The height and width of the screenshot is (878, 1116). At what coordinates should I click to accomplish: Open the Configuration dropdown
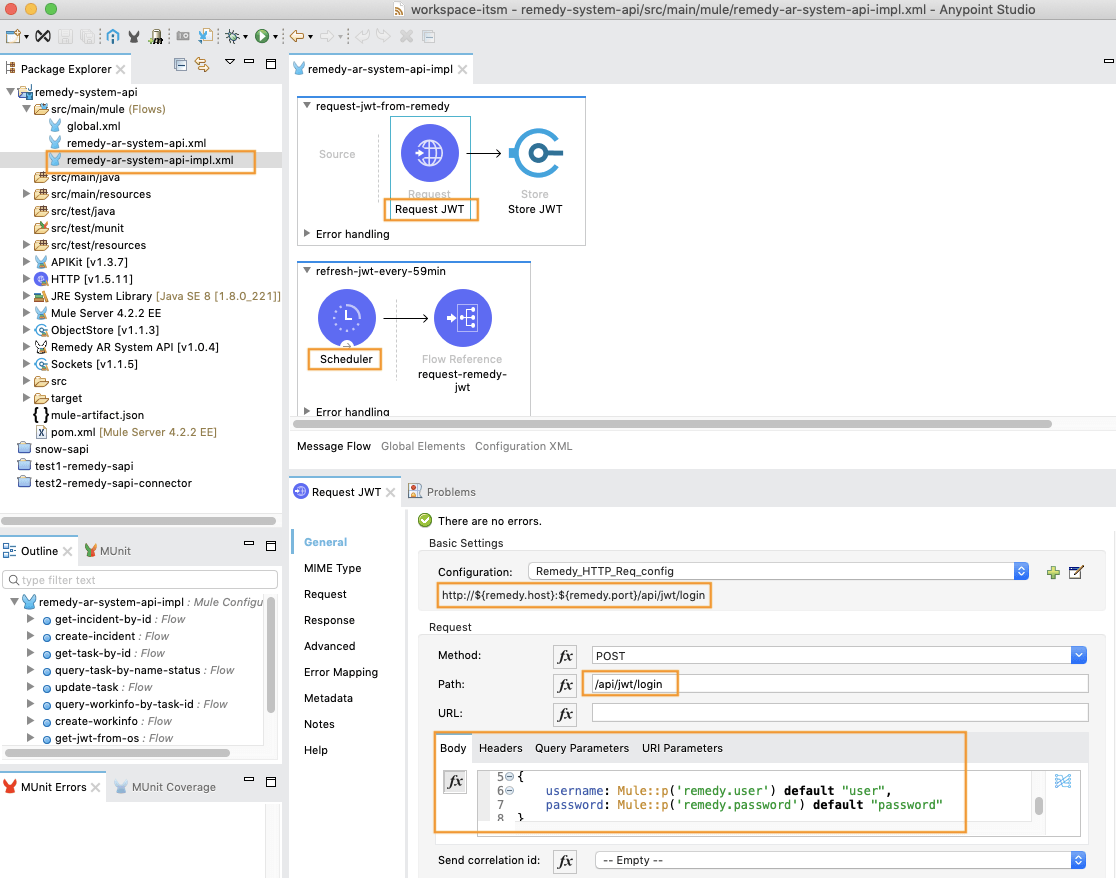[1021, 571]
